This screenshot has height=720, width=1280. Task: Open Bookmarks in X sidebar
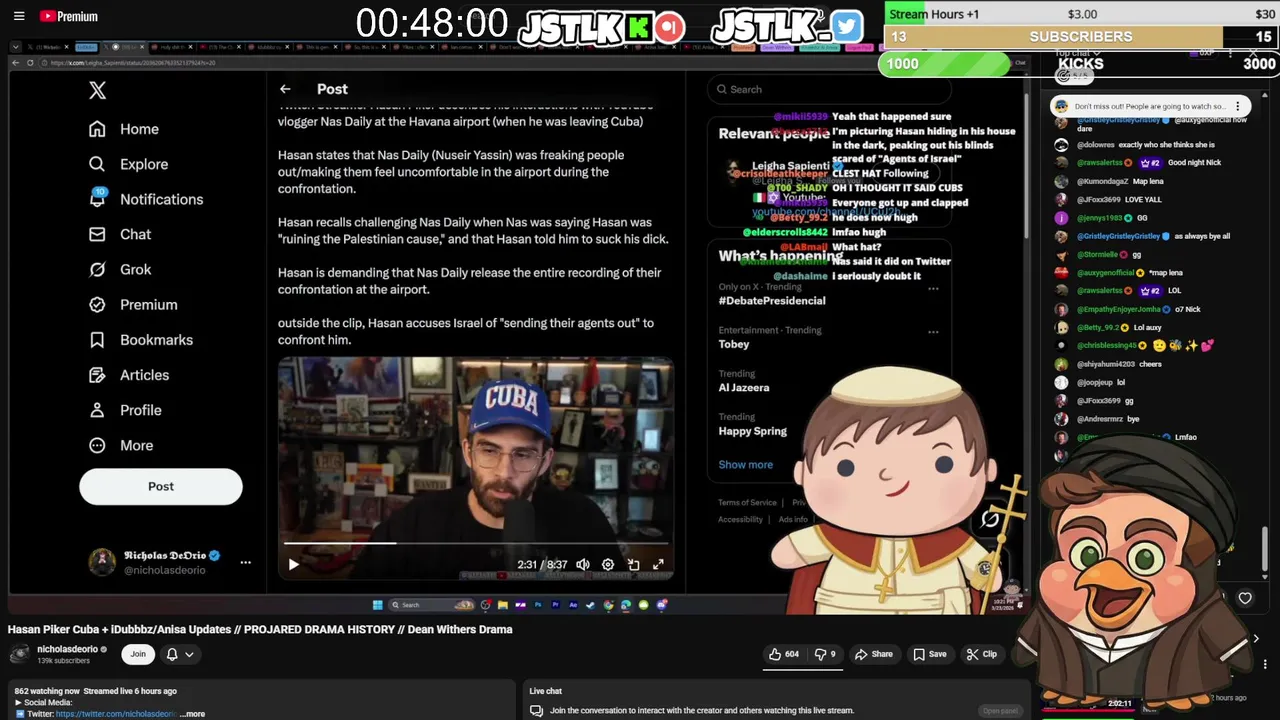point(141,340)
